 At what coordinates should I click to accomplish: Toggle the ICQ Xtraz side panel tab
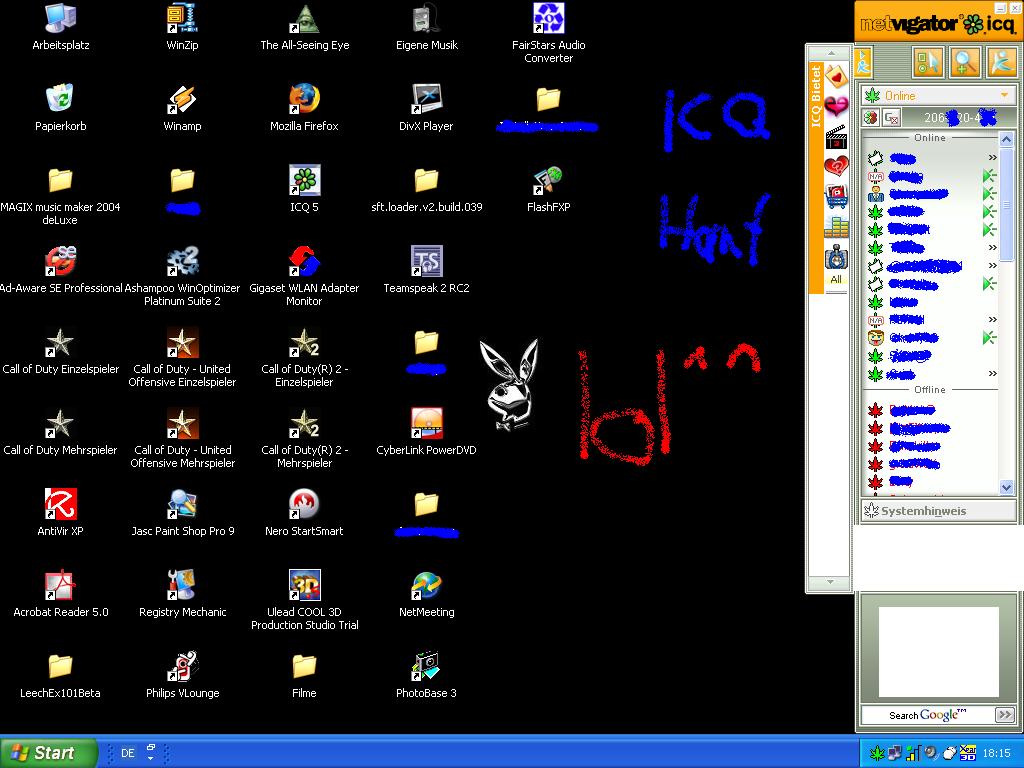pyautogui.click(x=863, y=61)
